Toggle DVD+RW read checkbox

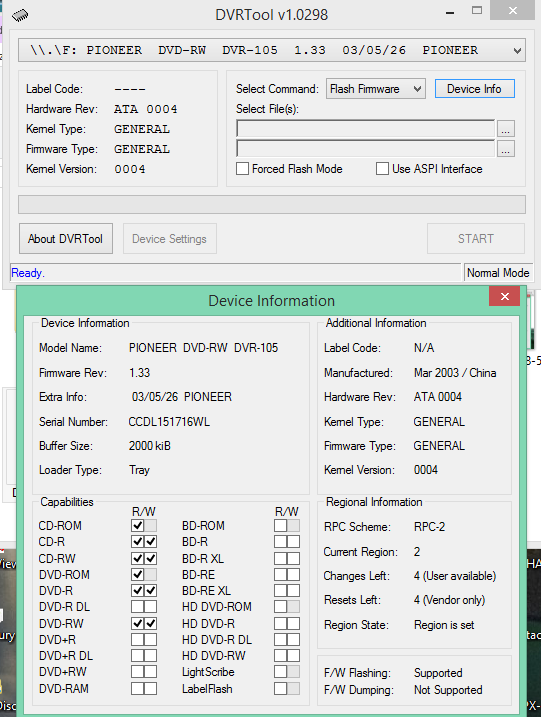pyautogui.click(x=138, y=672)
